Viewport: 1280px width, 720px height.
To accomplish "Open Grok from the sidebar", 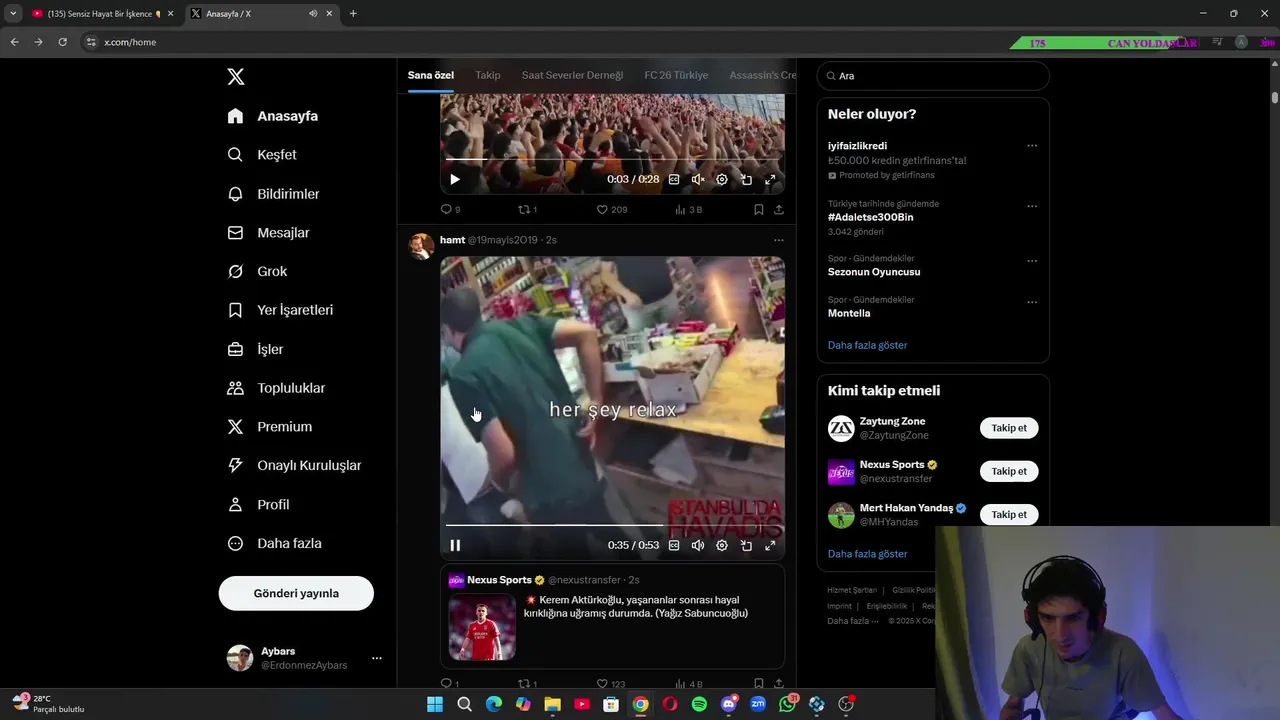I will tap(257, 272).
